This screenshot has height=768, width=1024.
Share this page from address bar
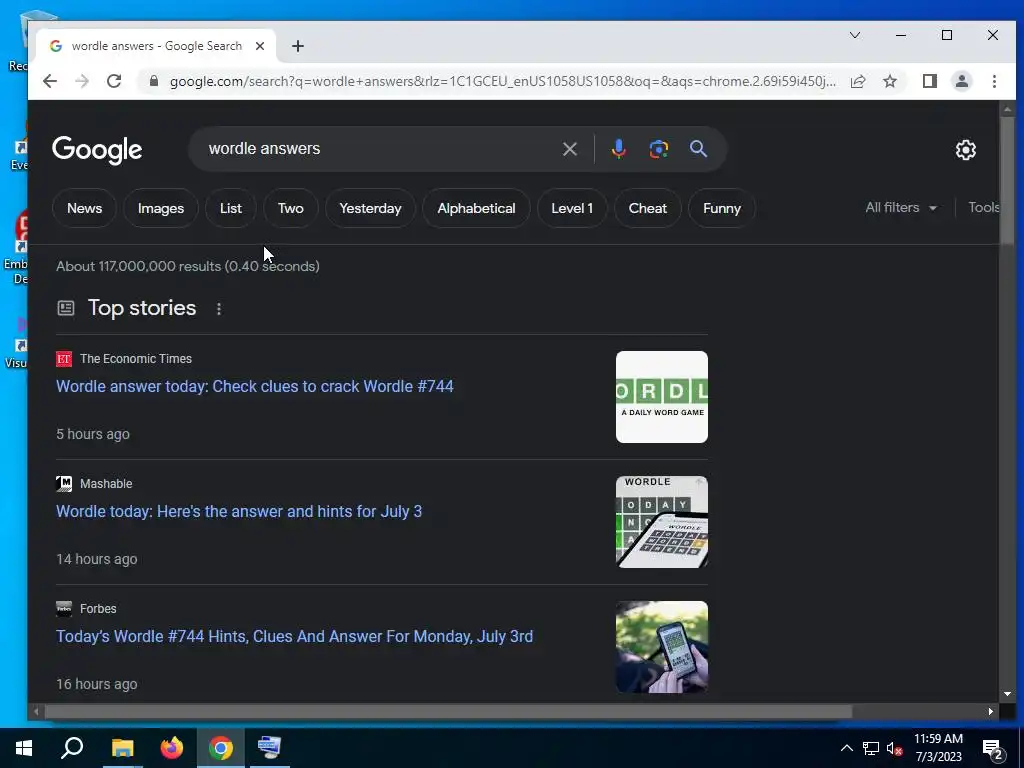(x=858, y=81)
